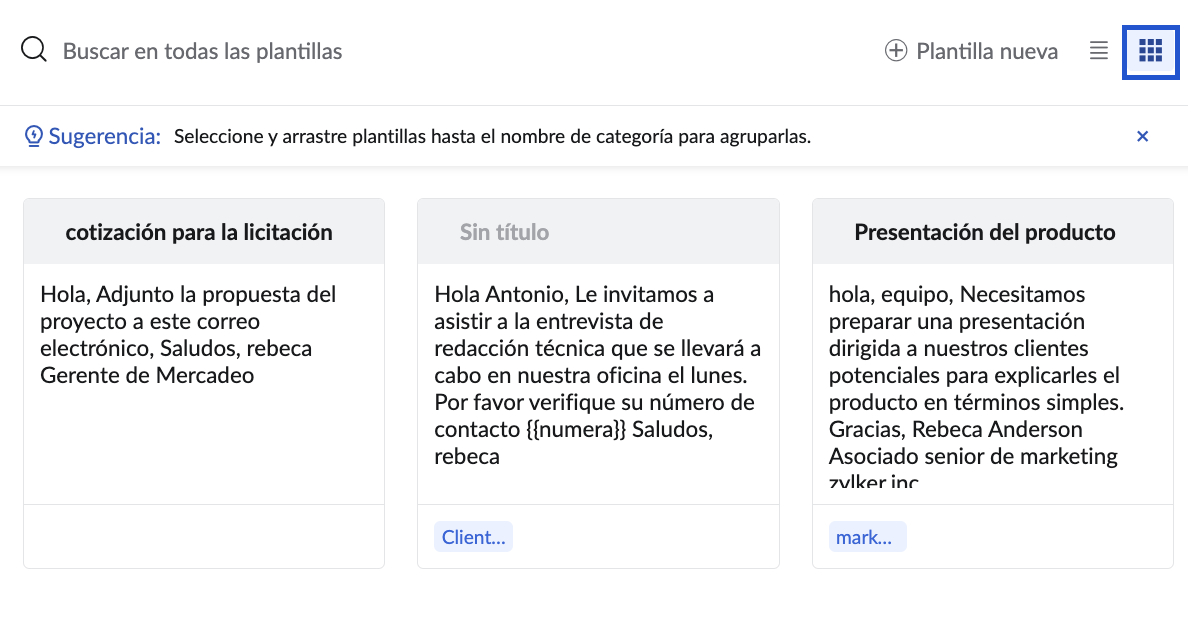This screenshot has height=620, width=1188.
Task: Click the Sugerencia label text
Action: [x=105, y=136]
